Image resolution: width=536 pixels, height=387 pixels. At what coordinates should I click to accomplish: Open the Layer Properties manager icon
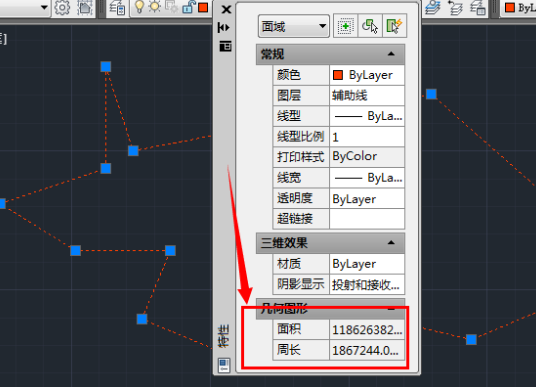point(117,8)
